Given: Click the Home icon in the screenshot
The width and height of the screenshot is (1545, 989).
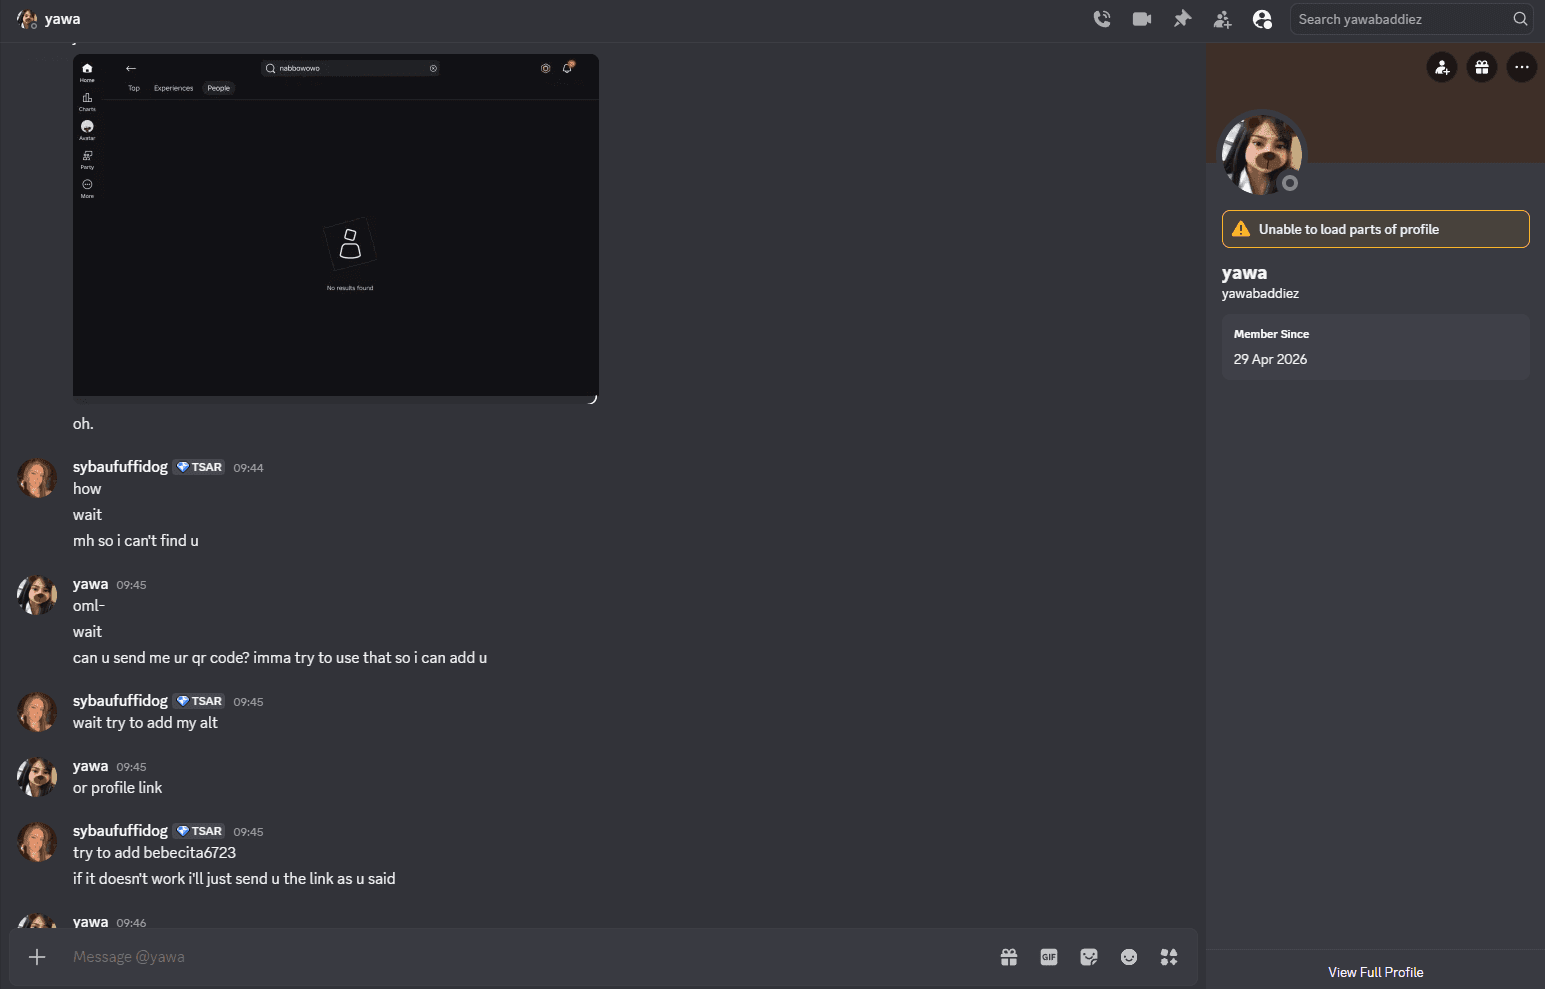Looking at the screenshot, I should pyautogui.click(x=87, y=72).
